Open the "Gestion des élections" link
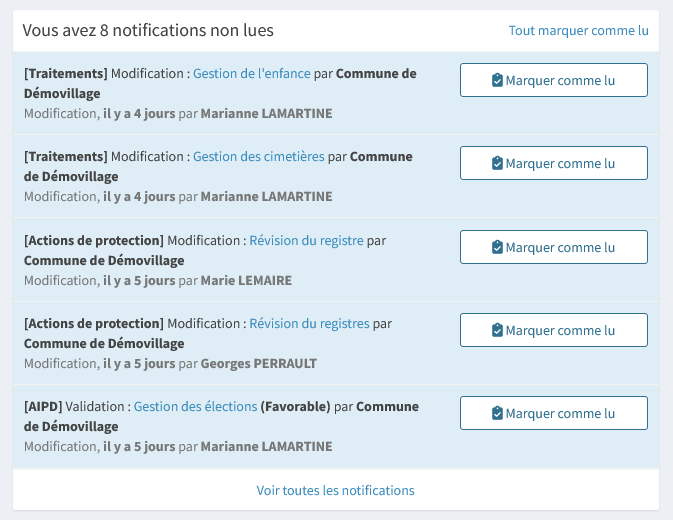The width and height of the screenshot is (673, 520). [195, 406]
